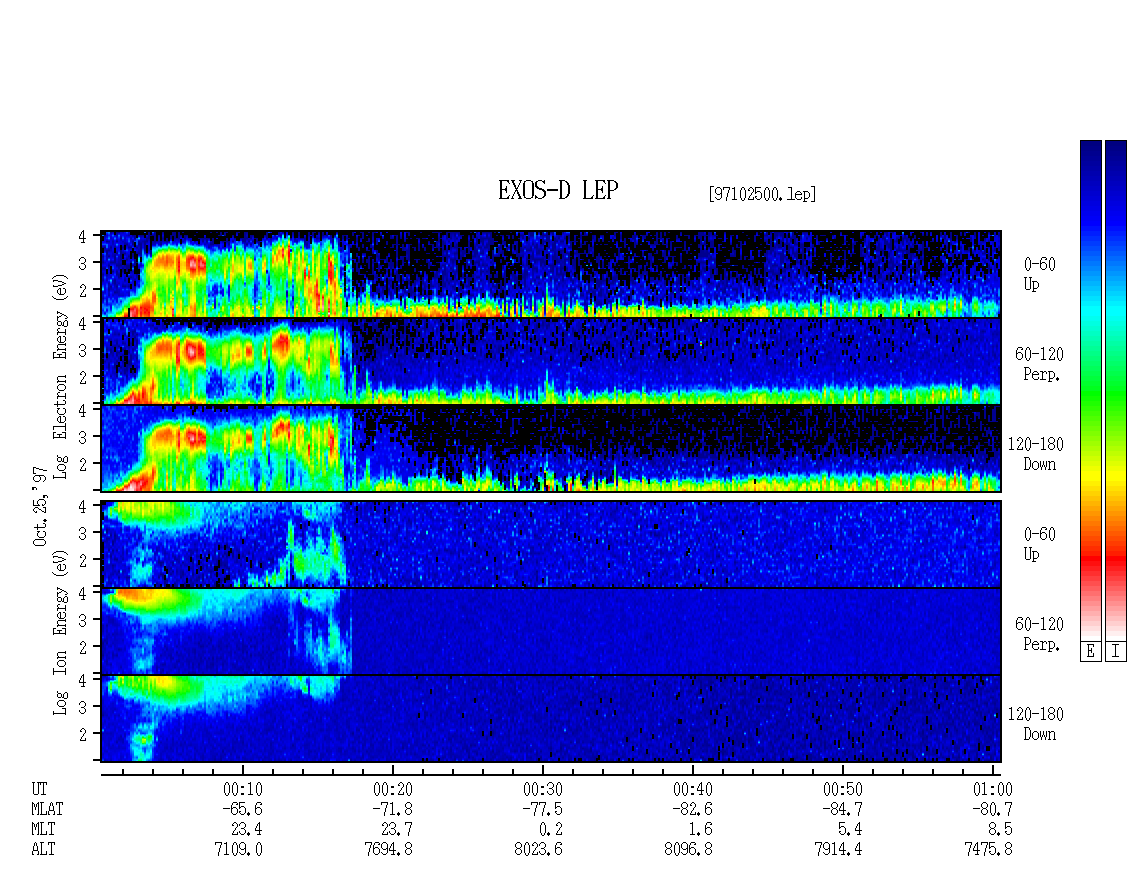Click the MLAT row label

[48, 809]
